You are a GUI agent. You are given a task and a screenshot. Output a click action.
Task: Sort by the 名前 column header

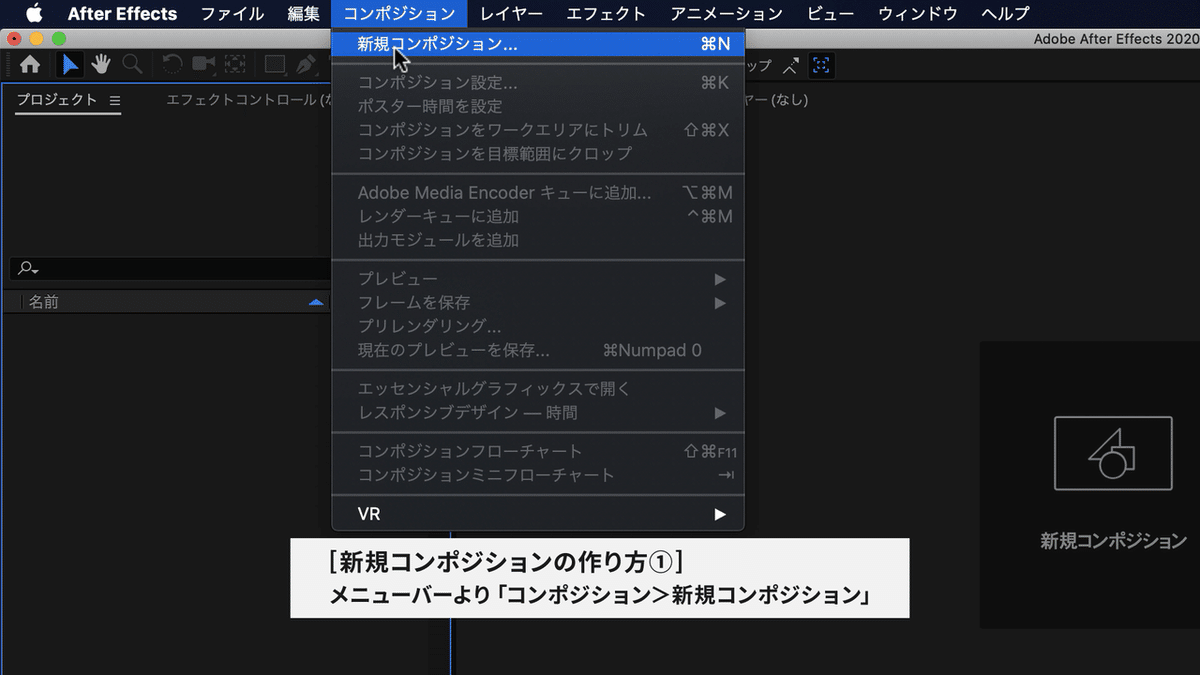43,302
